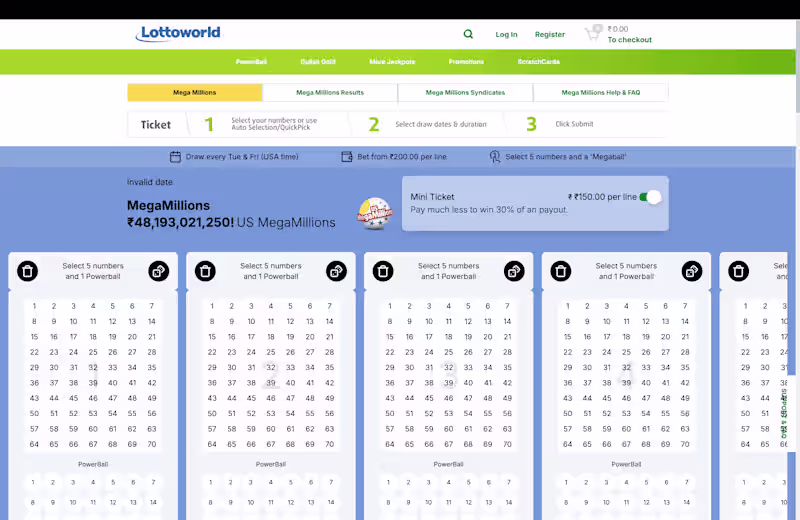Pick number 5 on the fourth ticket
800x520 pixels.
[646, 306]
